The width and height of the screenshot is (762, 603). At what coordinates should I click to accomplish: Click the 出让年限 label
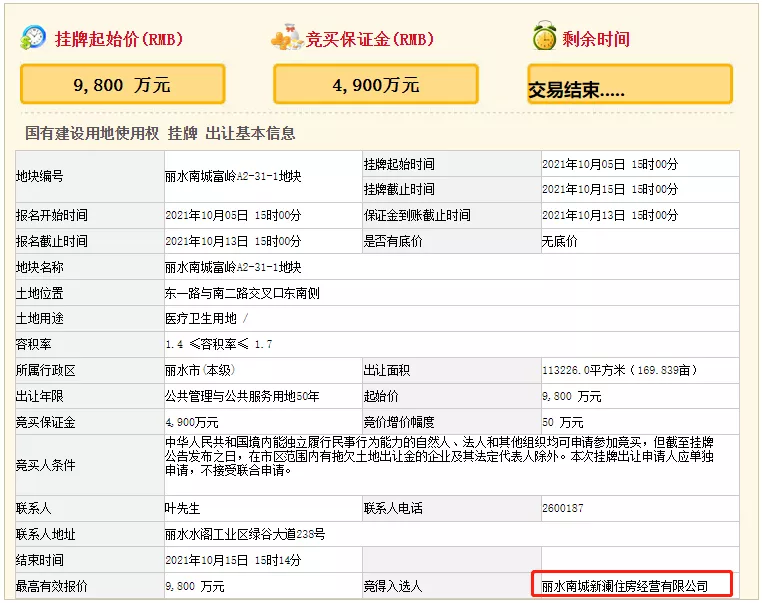39,396
